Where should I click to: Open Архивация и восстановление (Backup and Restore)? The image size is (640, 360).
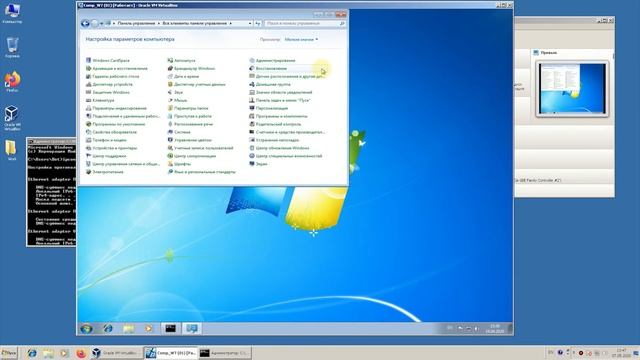[x=117, y=69]
